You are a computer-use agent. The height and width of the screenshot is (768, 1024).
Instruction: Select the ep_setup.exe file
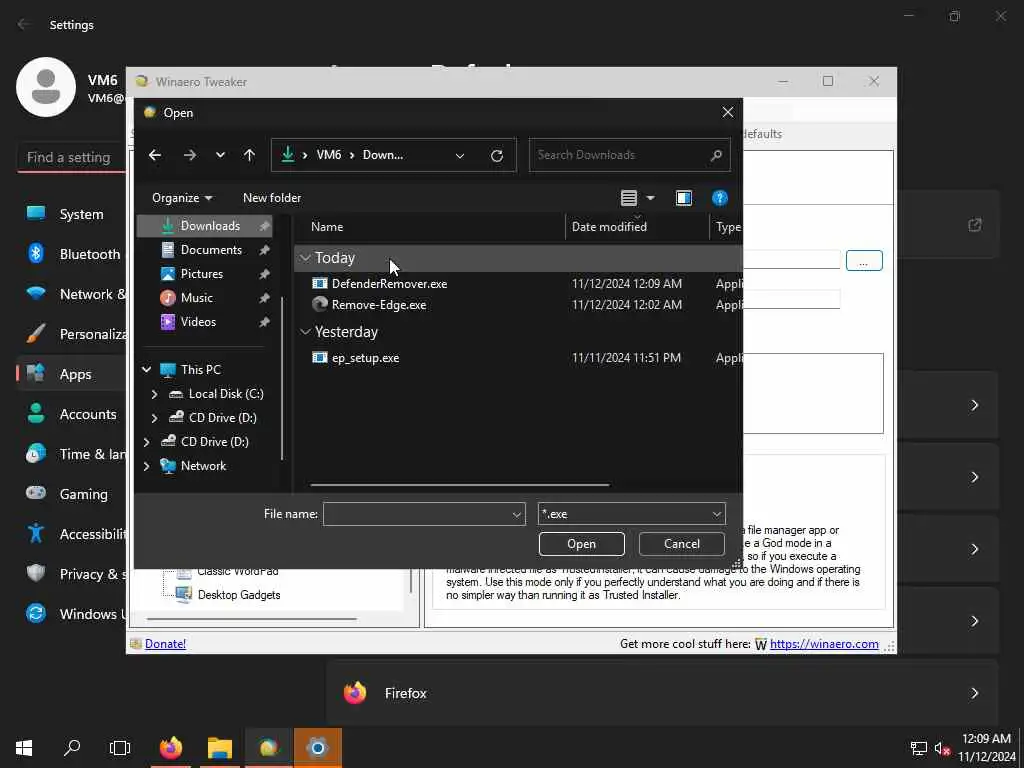pyautogui.click(x=365, y=358)
